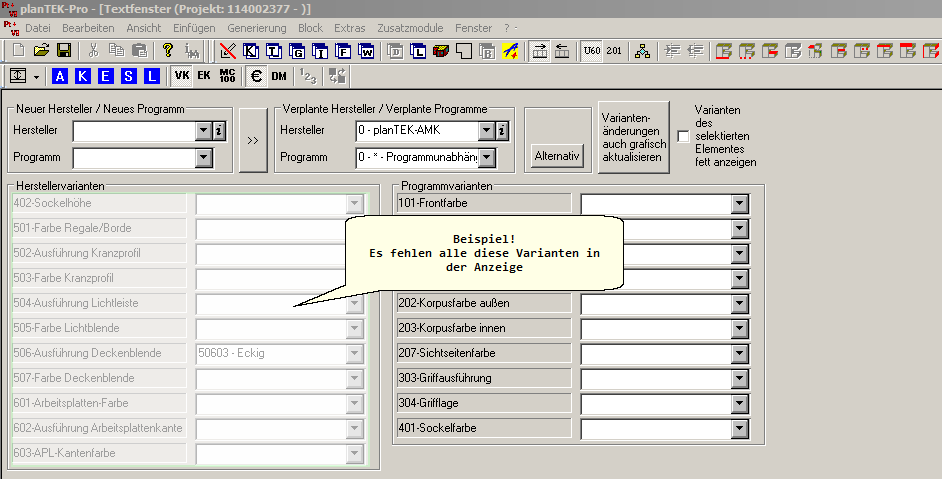Screen dimensions: 942x479
Task: Toggle the VK price mode button
Action: (181, 76)
